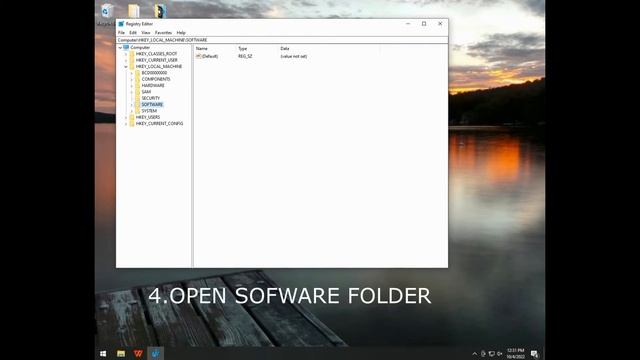This screenshot has height=360, width=640.
Task: Open the taskbar clock and date
Action: 516,353
